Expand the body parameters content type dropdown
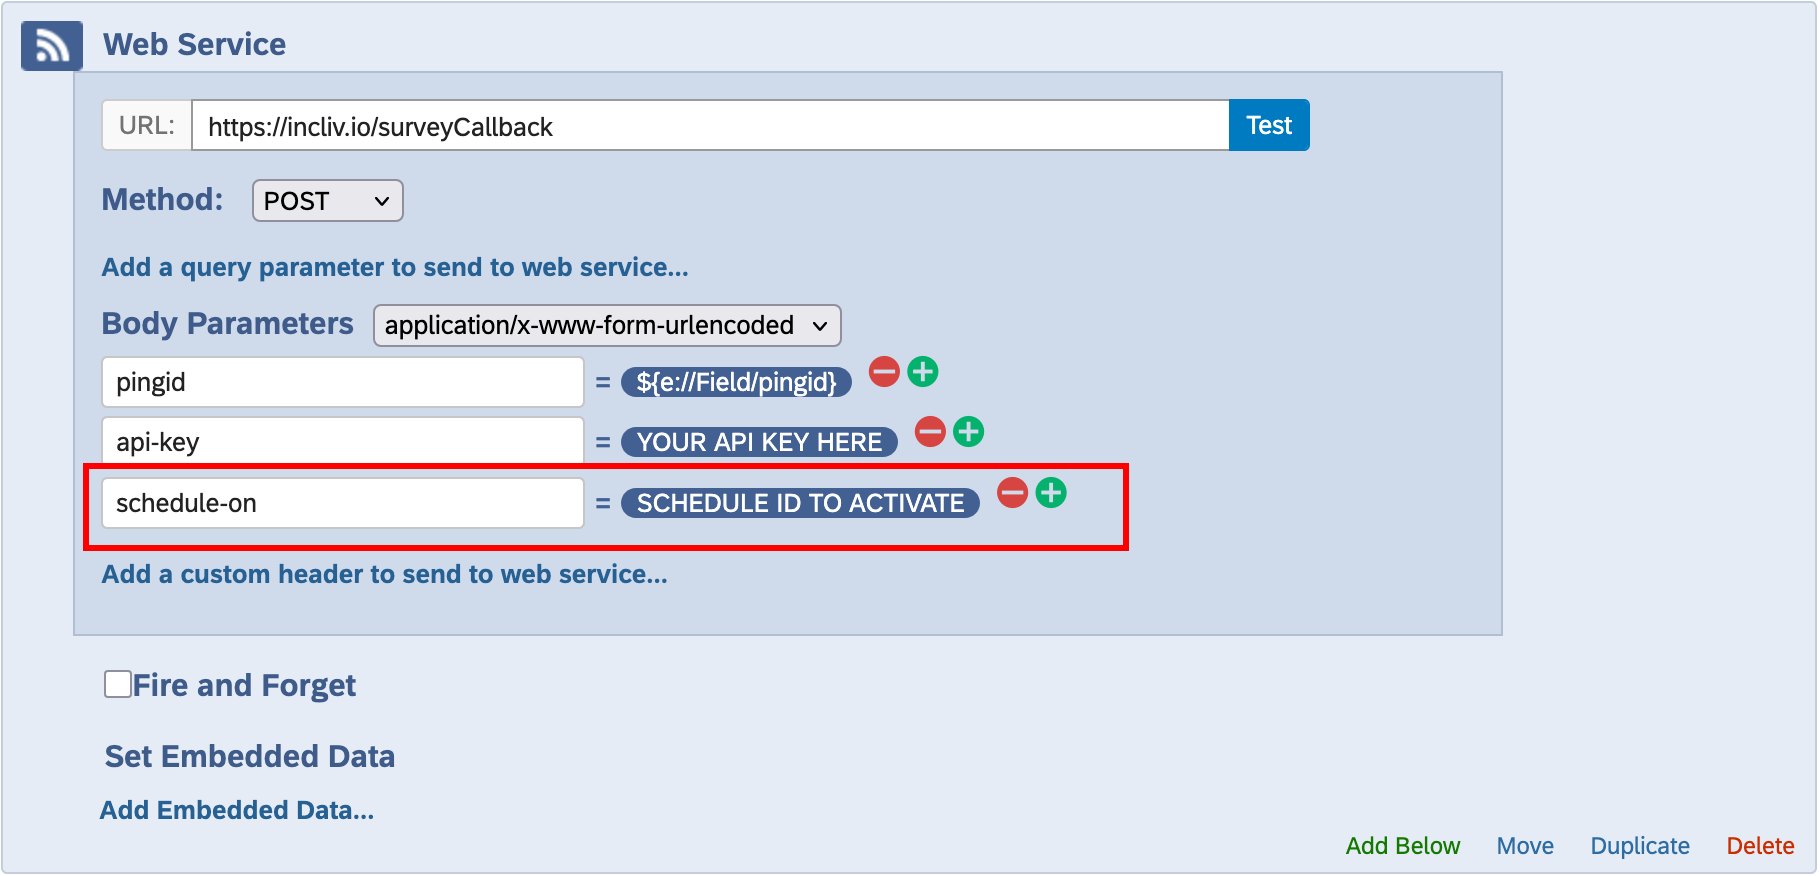Viewport: 1820px width, 876px height. point(606,326)
